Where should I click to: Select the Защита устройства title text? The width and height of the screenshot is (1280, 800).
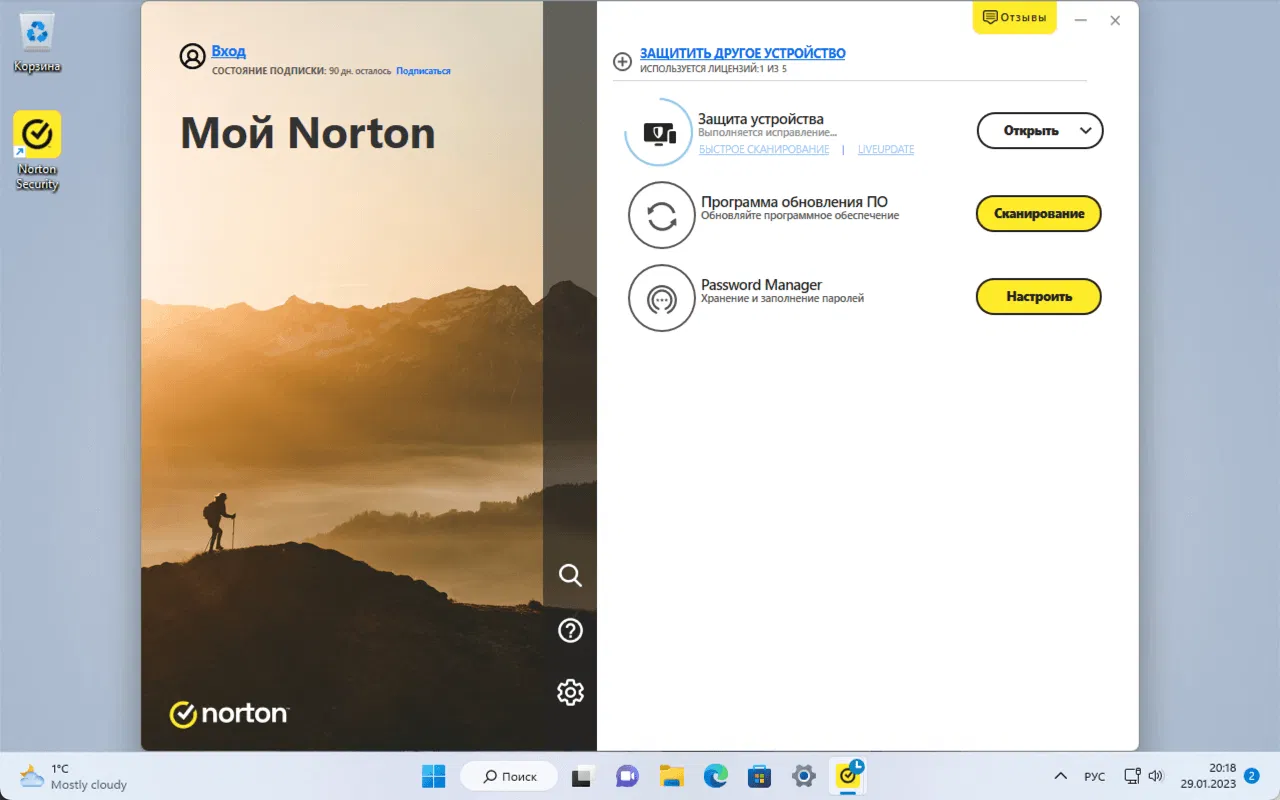click(761, 119)
